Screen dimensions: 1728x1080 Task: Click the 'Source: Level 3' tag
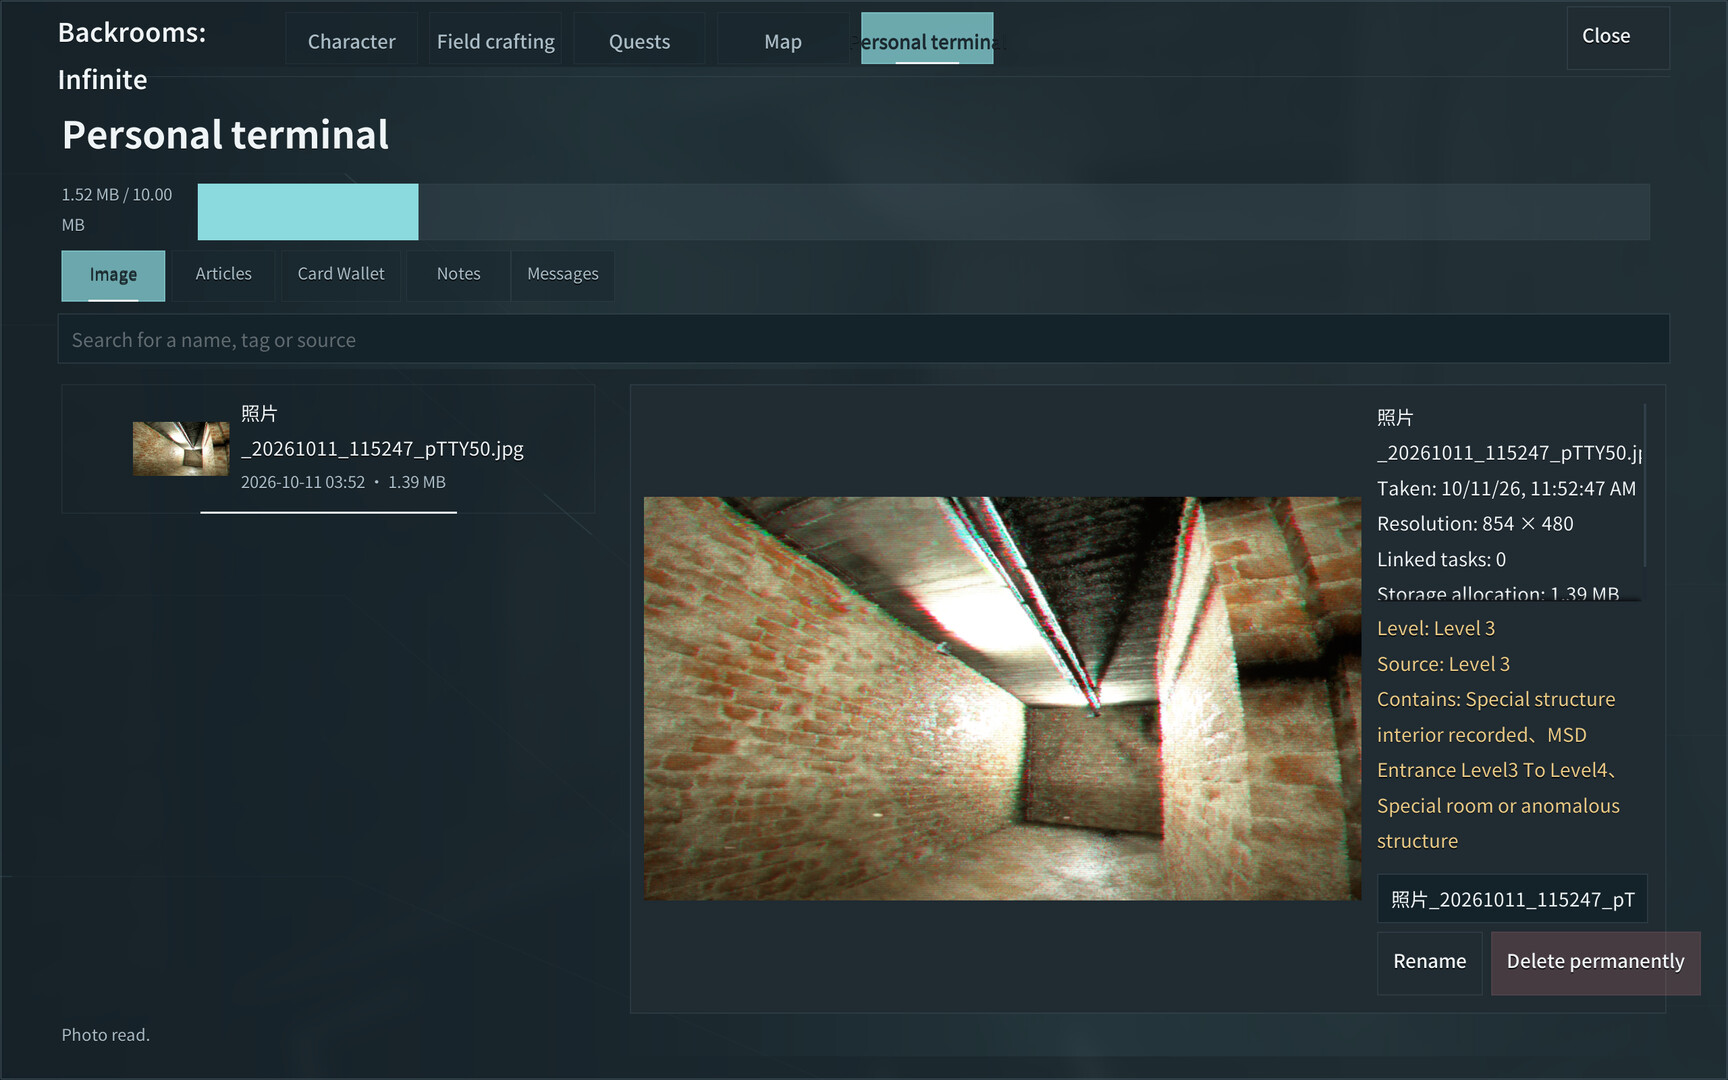(x=1443, y=664)
